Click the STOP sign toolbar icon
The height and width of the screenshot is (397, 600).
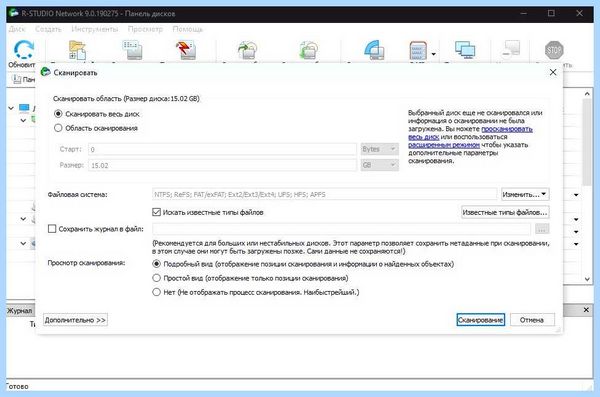pyautogui.click(x=554, y=50)
